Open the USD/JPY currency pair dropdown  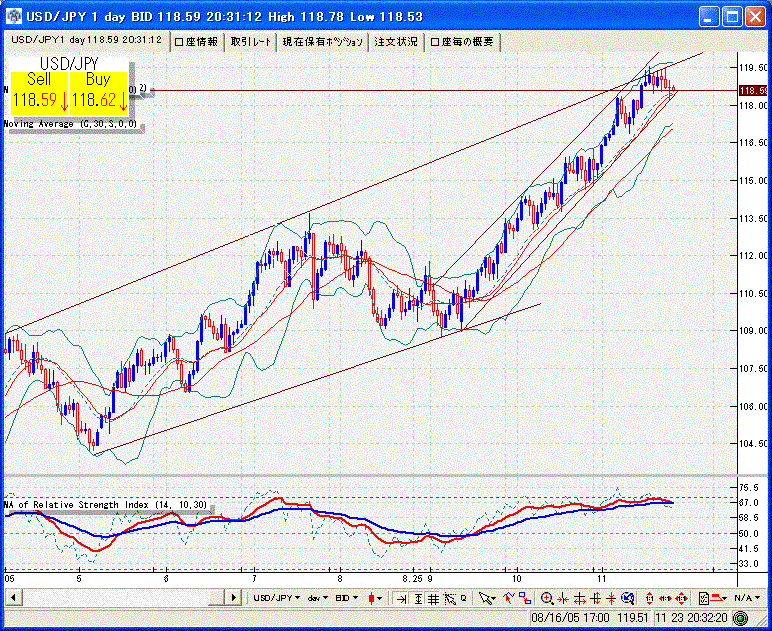pos(277,598)
